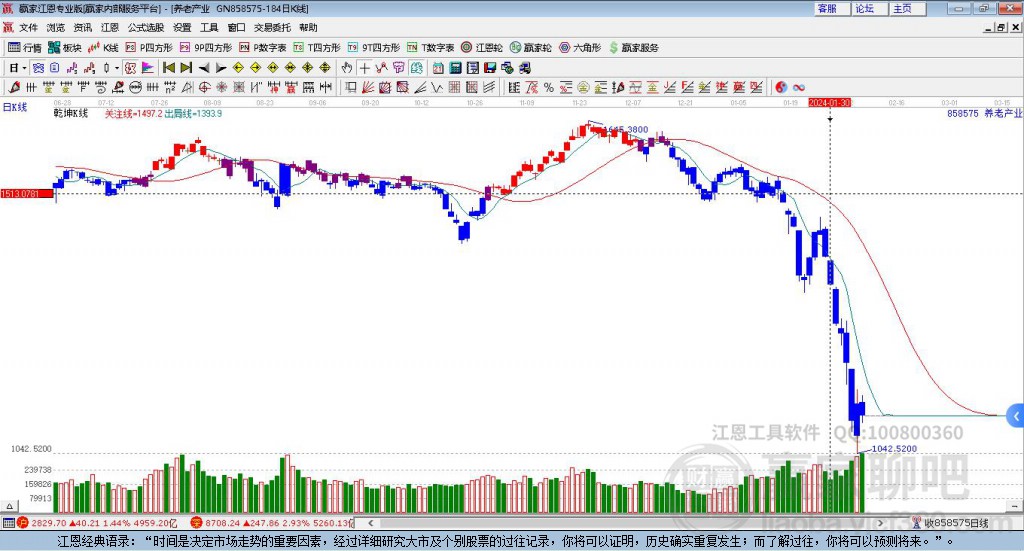Open the calendar icon in toolbar

tap(438, 68)
